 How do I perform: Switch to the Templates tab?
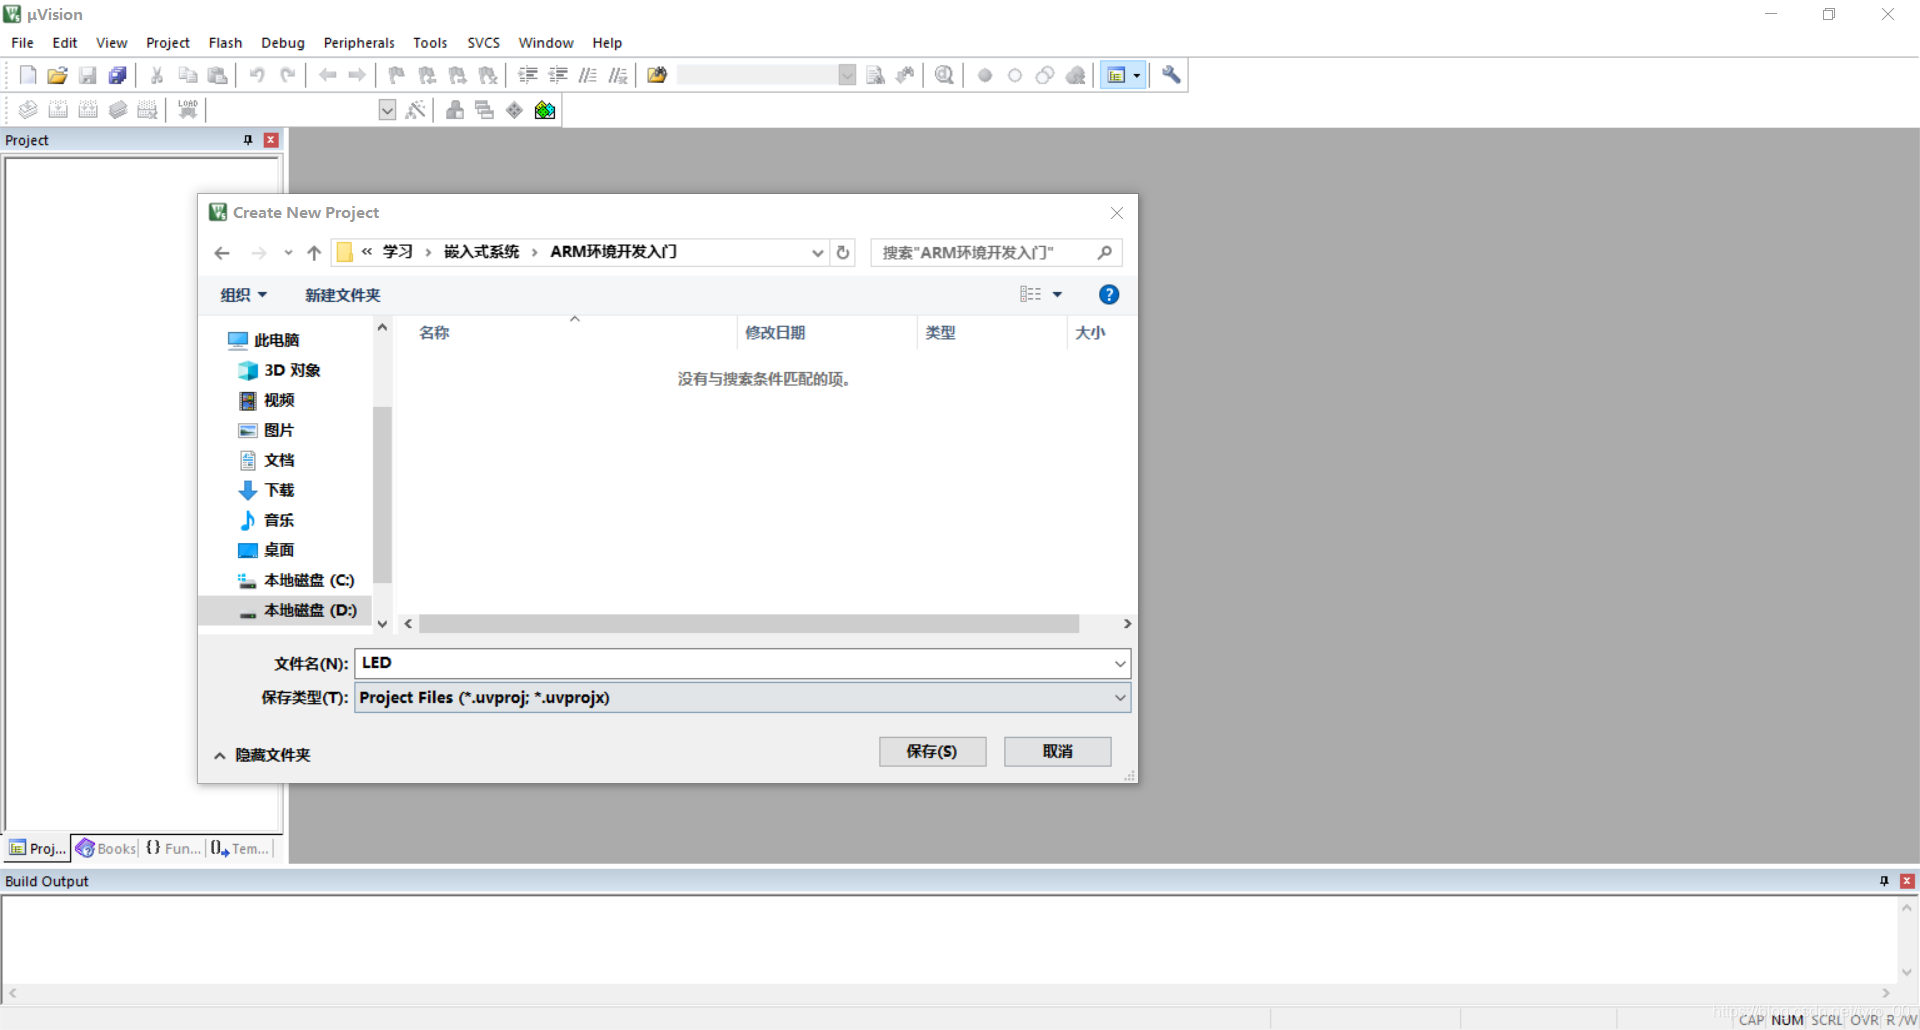[239, 848]
